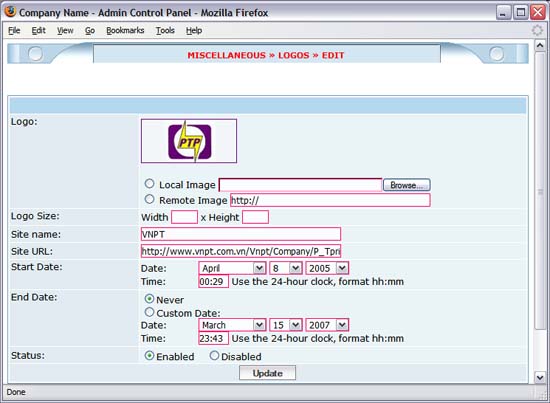This screenshot has width=550, height=403.
Task: Open the File menu
Action: click(14, 31)
